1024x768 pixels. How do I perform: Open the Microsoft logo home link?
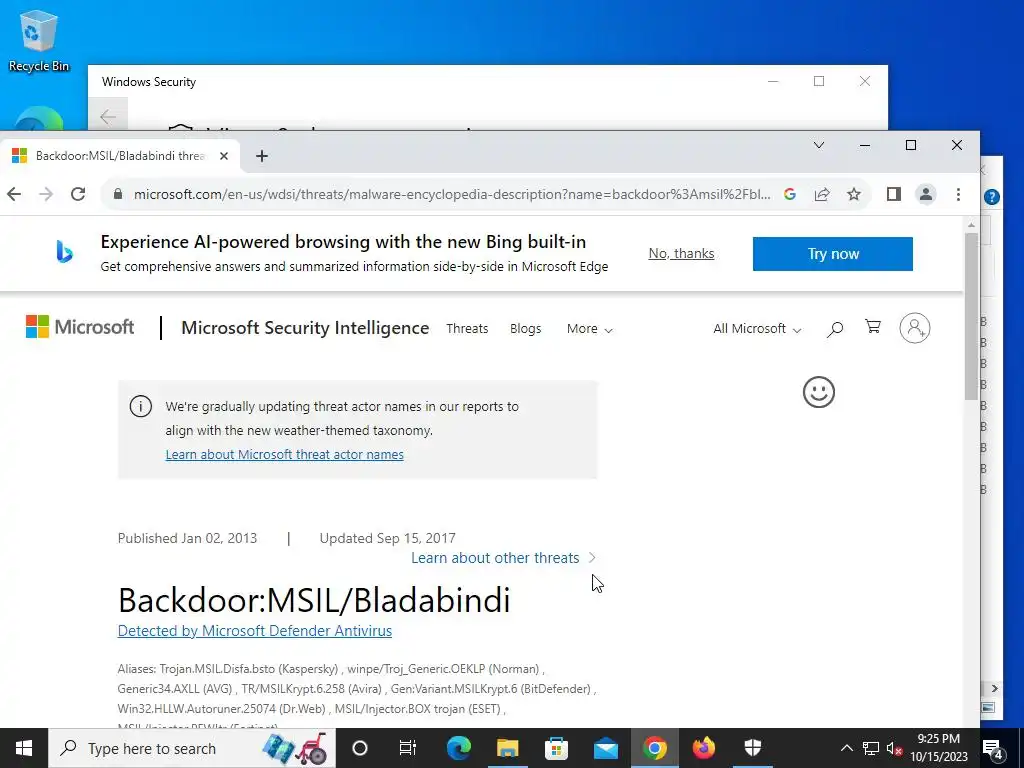[80, 327]
